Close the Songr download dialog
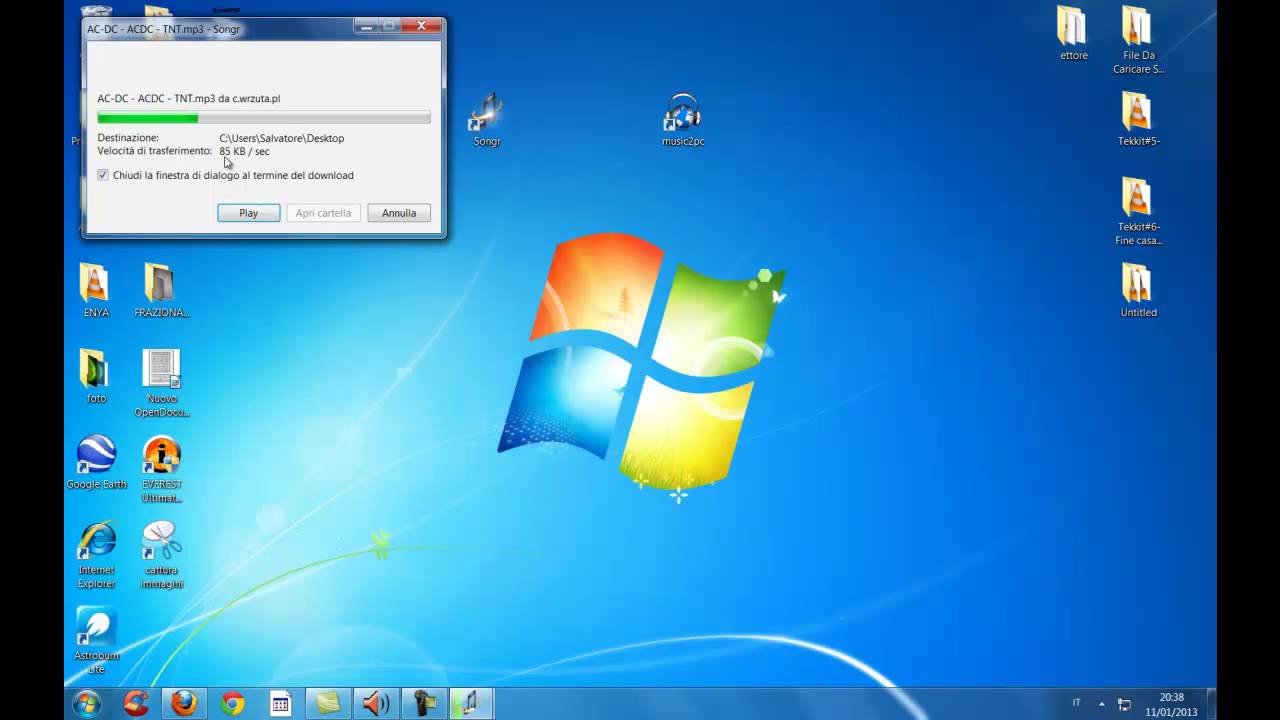This screenshot has width=1280, height=720. [421, 25]
